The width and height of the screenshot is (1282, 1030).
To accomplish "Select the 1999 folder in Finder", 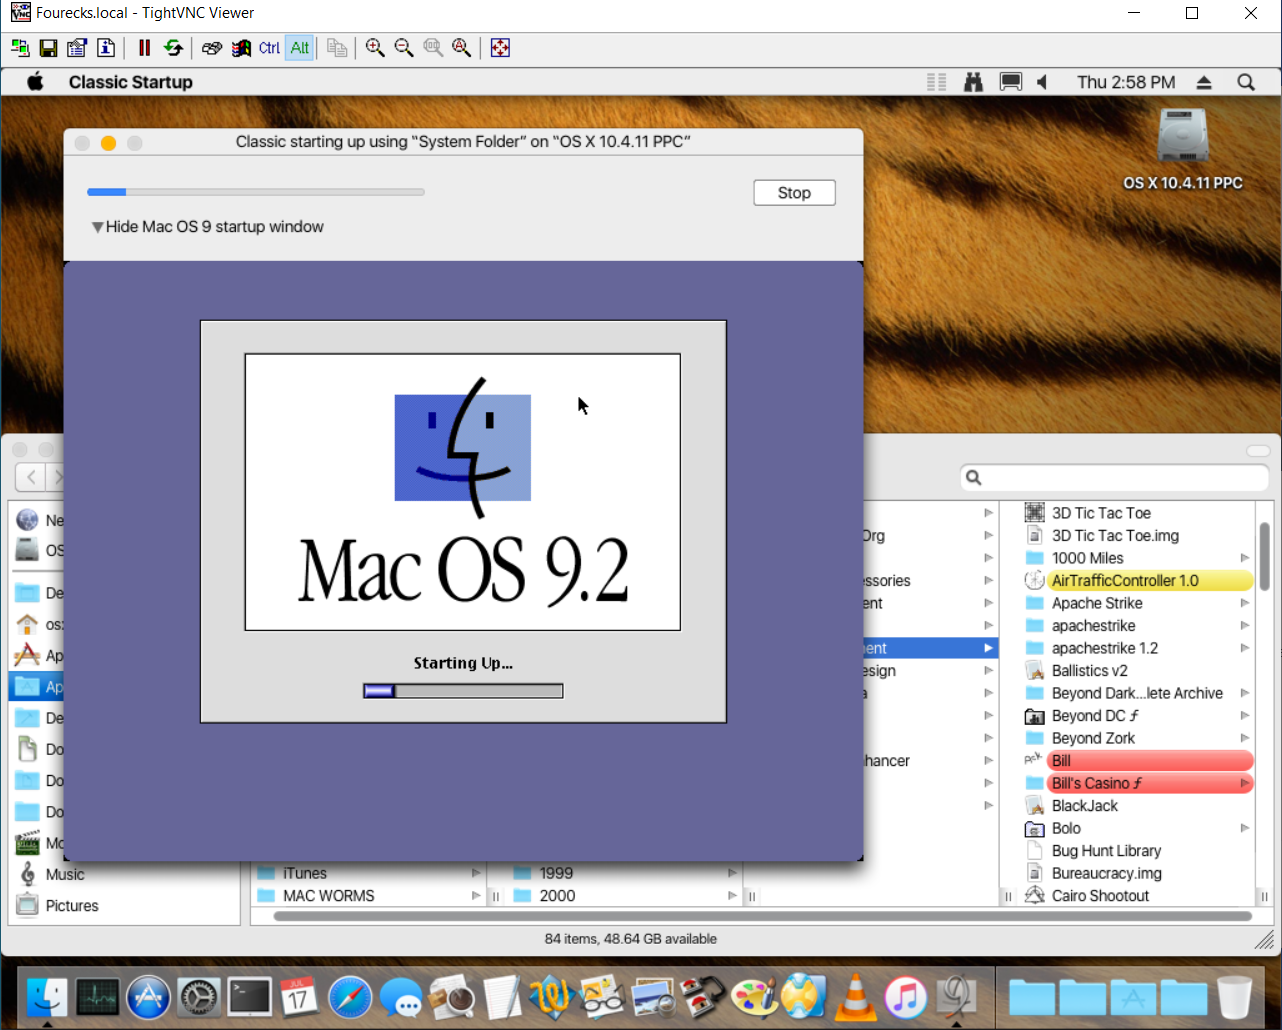I will pos(556,873).
